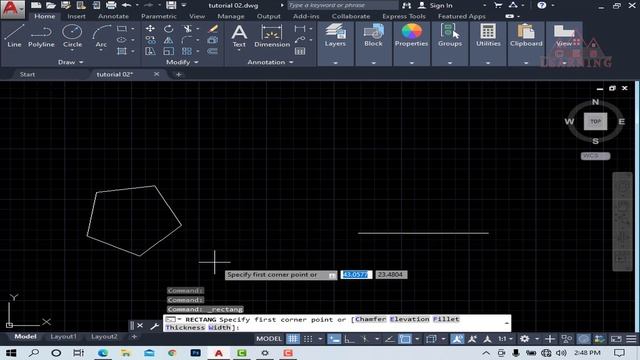Click the WCS coordinate system label
The width and height of the screenshot is (640, 360).
click(x=596, y=156)
